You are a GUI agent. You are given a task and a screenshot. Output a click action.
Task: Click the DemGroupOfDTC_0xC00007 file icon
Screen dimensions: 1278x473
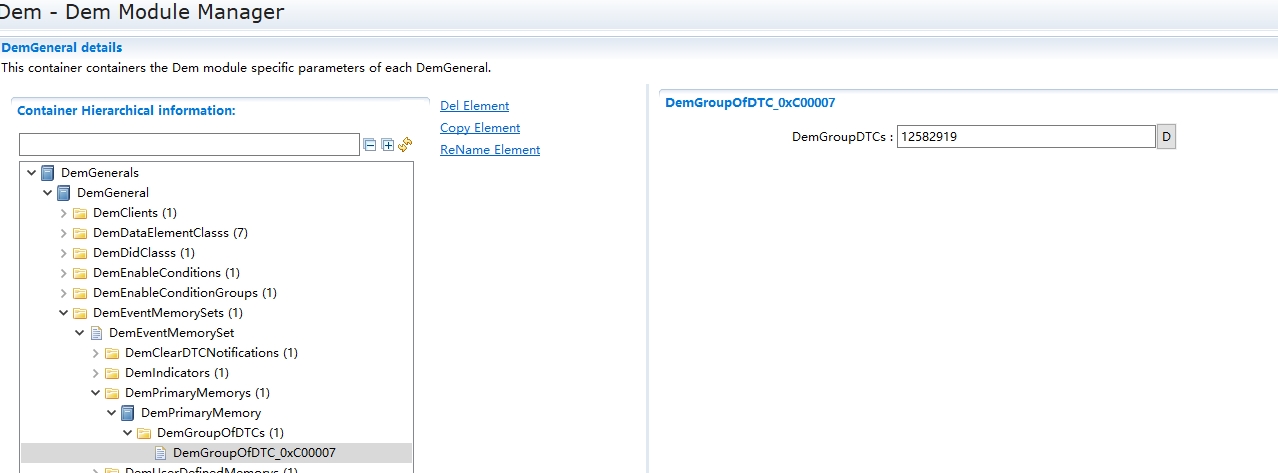click(x=160, y=453)
